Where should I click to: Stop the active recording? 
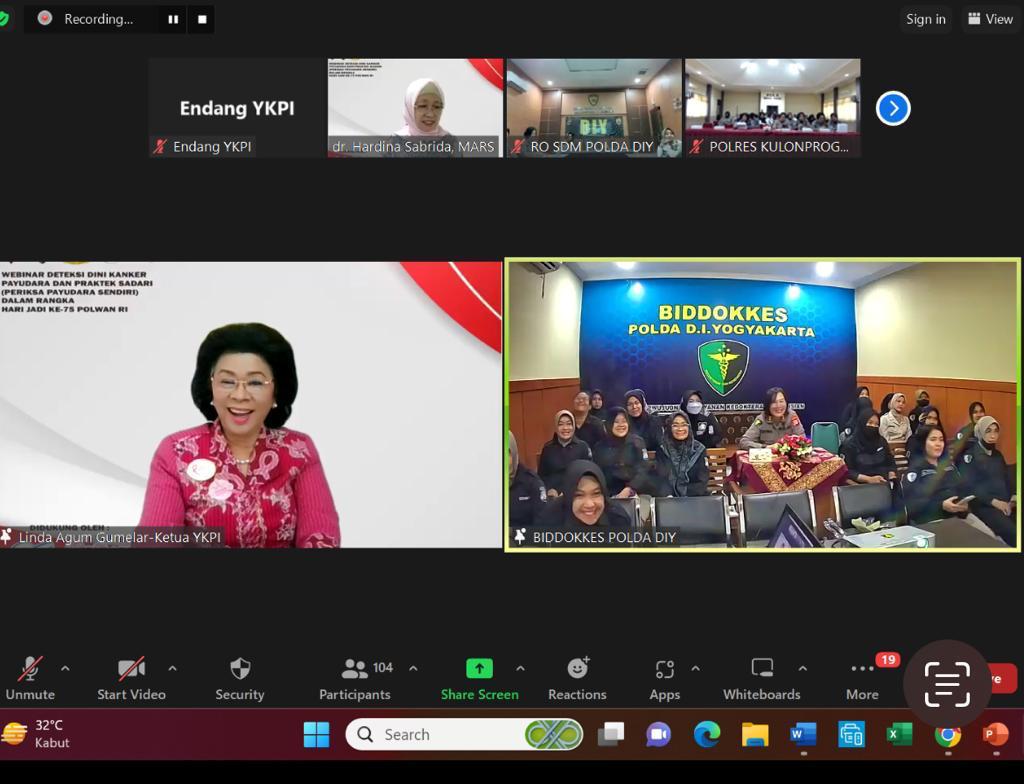[202, 19]
